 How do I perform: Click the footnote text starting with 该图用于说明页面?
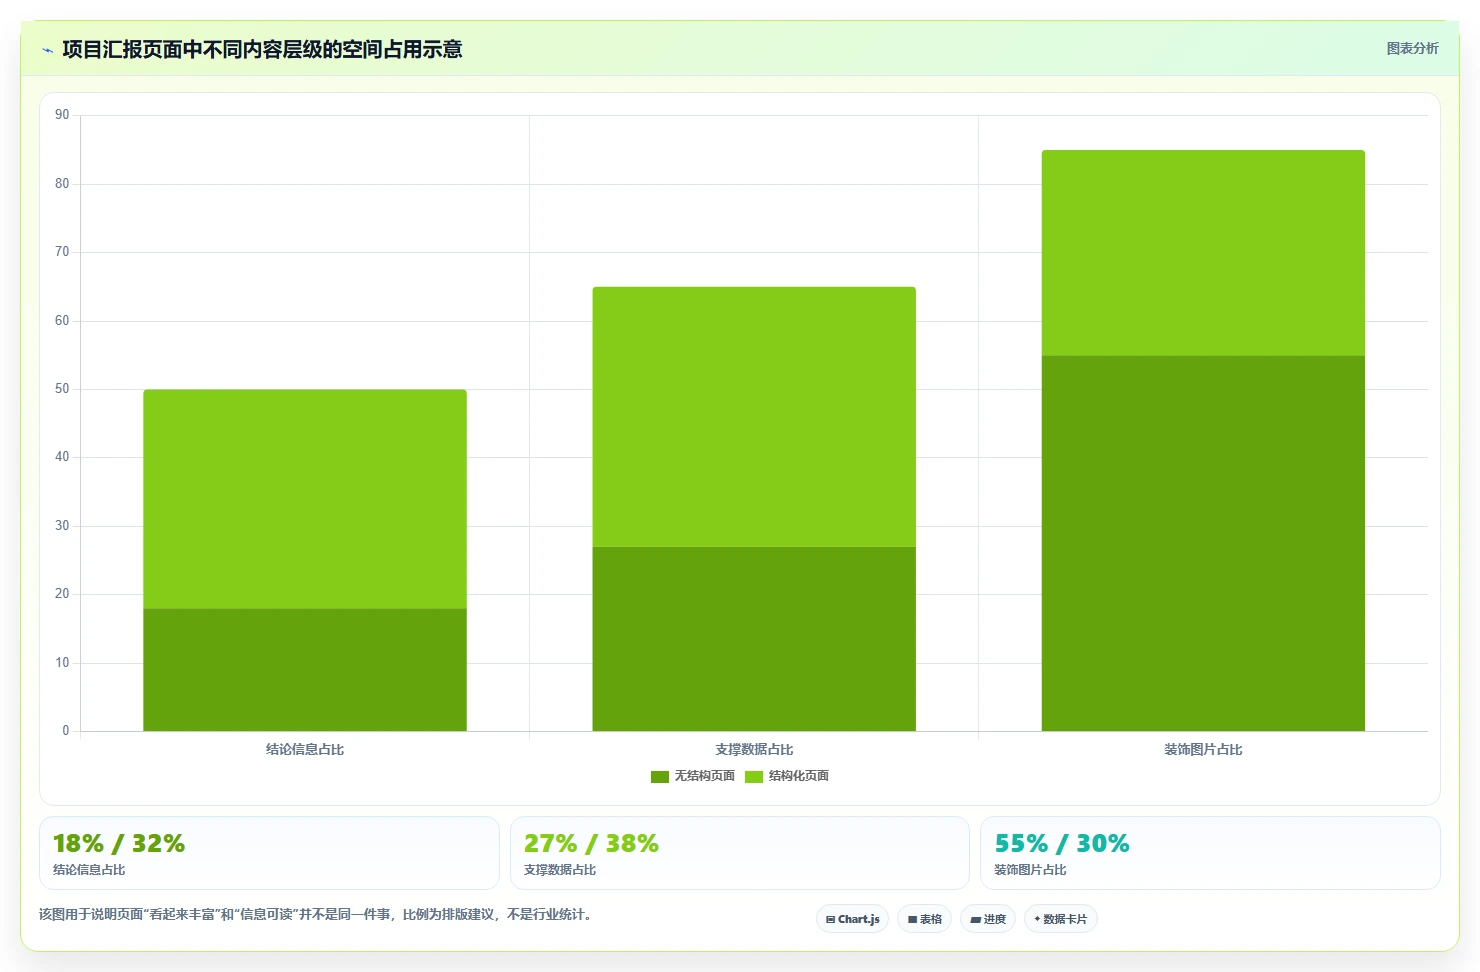tap(316, 915)
